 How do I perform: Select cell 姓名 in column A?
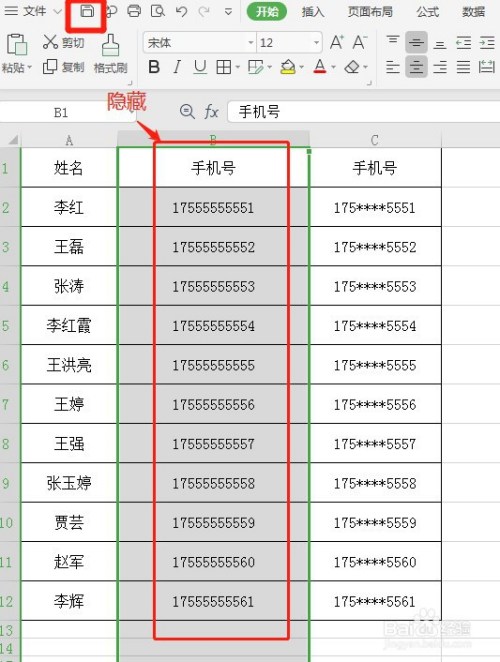(x=69, y=168)
